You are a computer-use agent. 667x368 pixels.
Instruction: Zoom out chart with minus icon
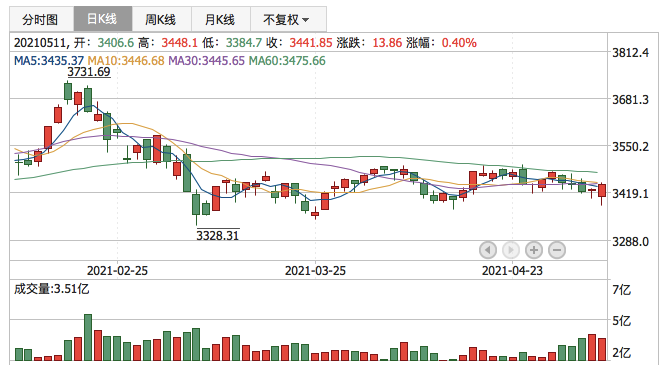pyautogui.click(x=557, y=250)
